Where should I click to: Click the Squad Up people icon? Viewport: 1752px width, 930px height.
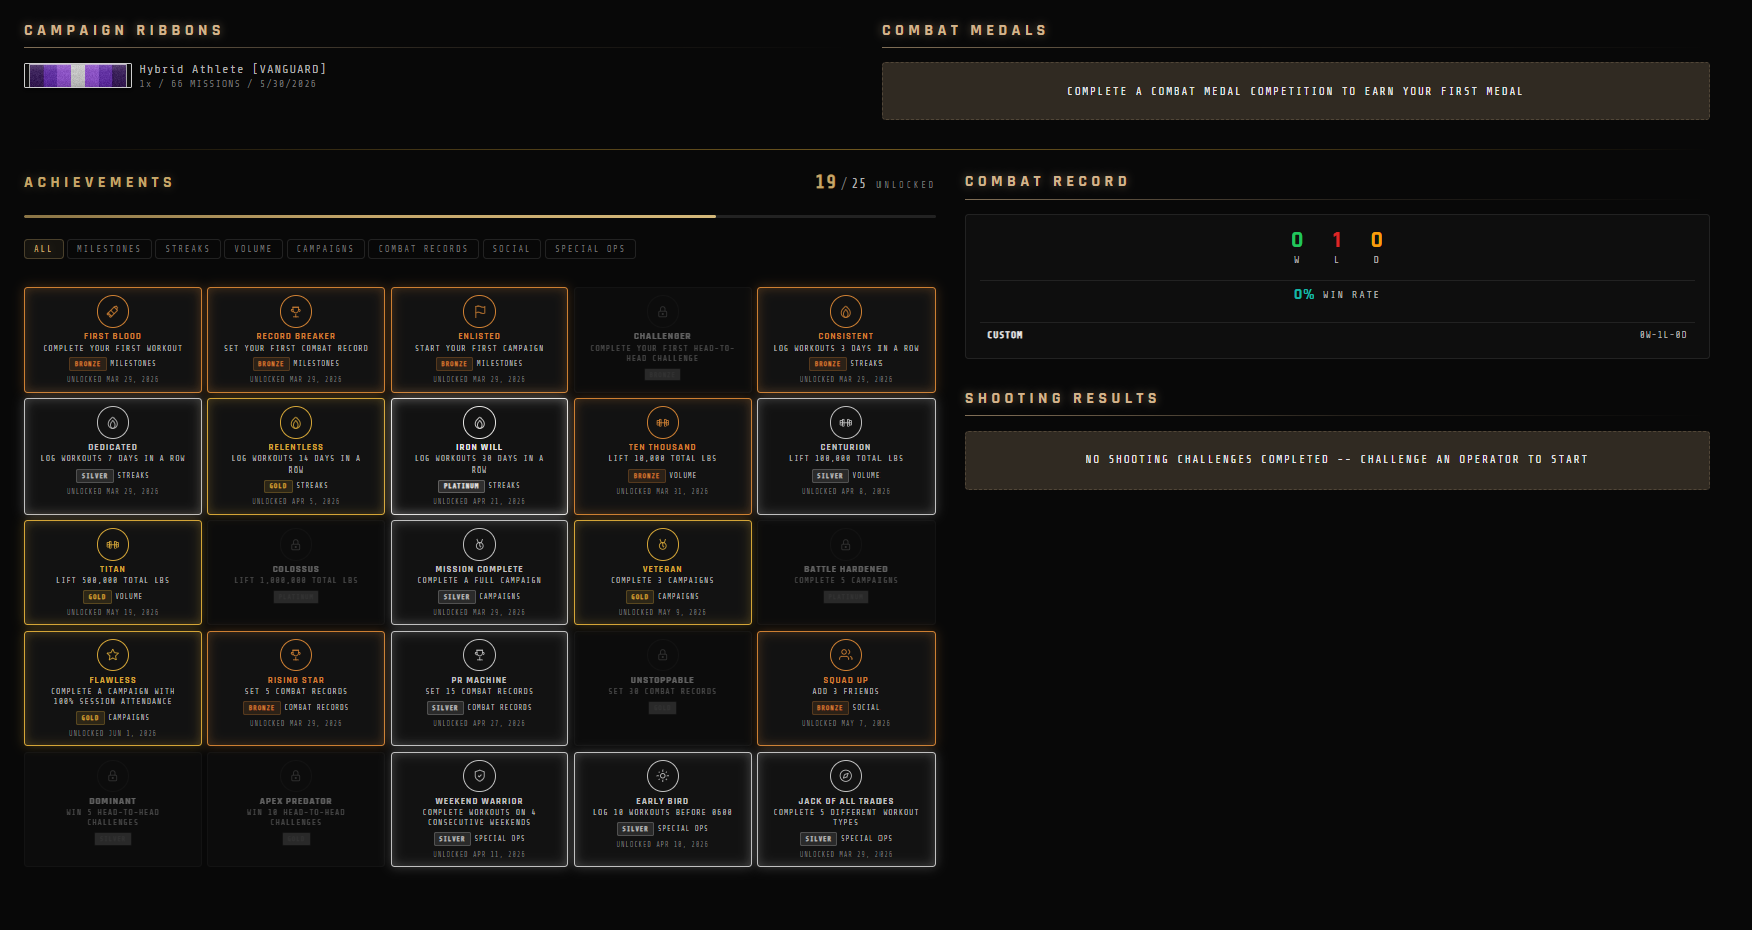point(846,656)
